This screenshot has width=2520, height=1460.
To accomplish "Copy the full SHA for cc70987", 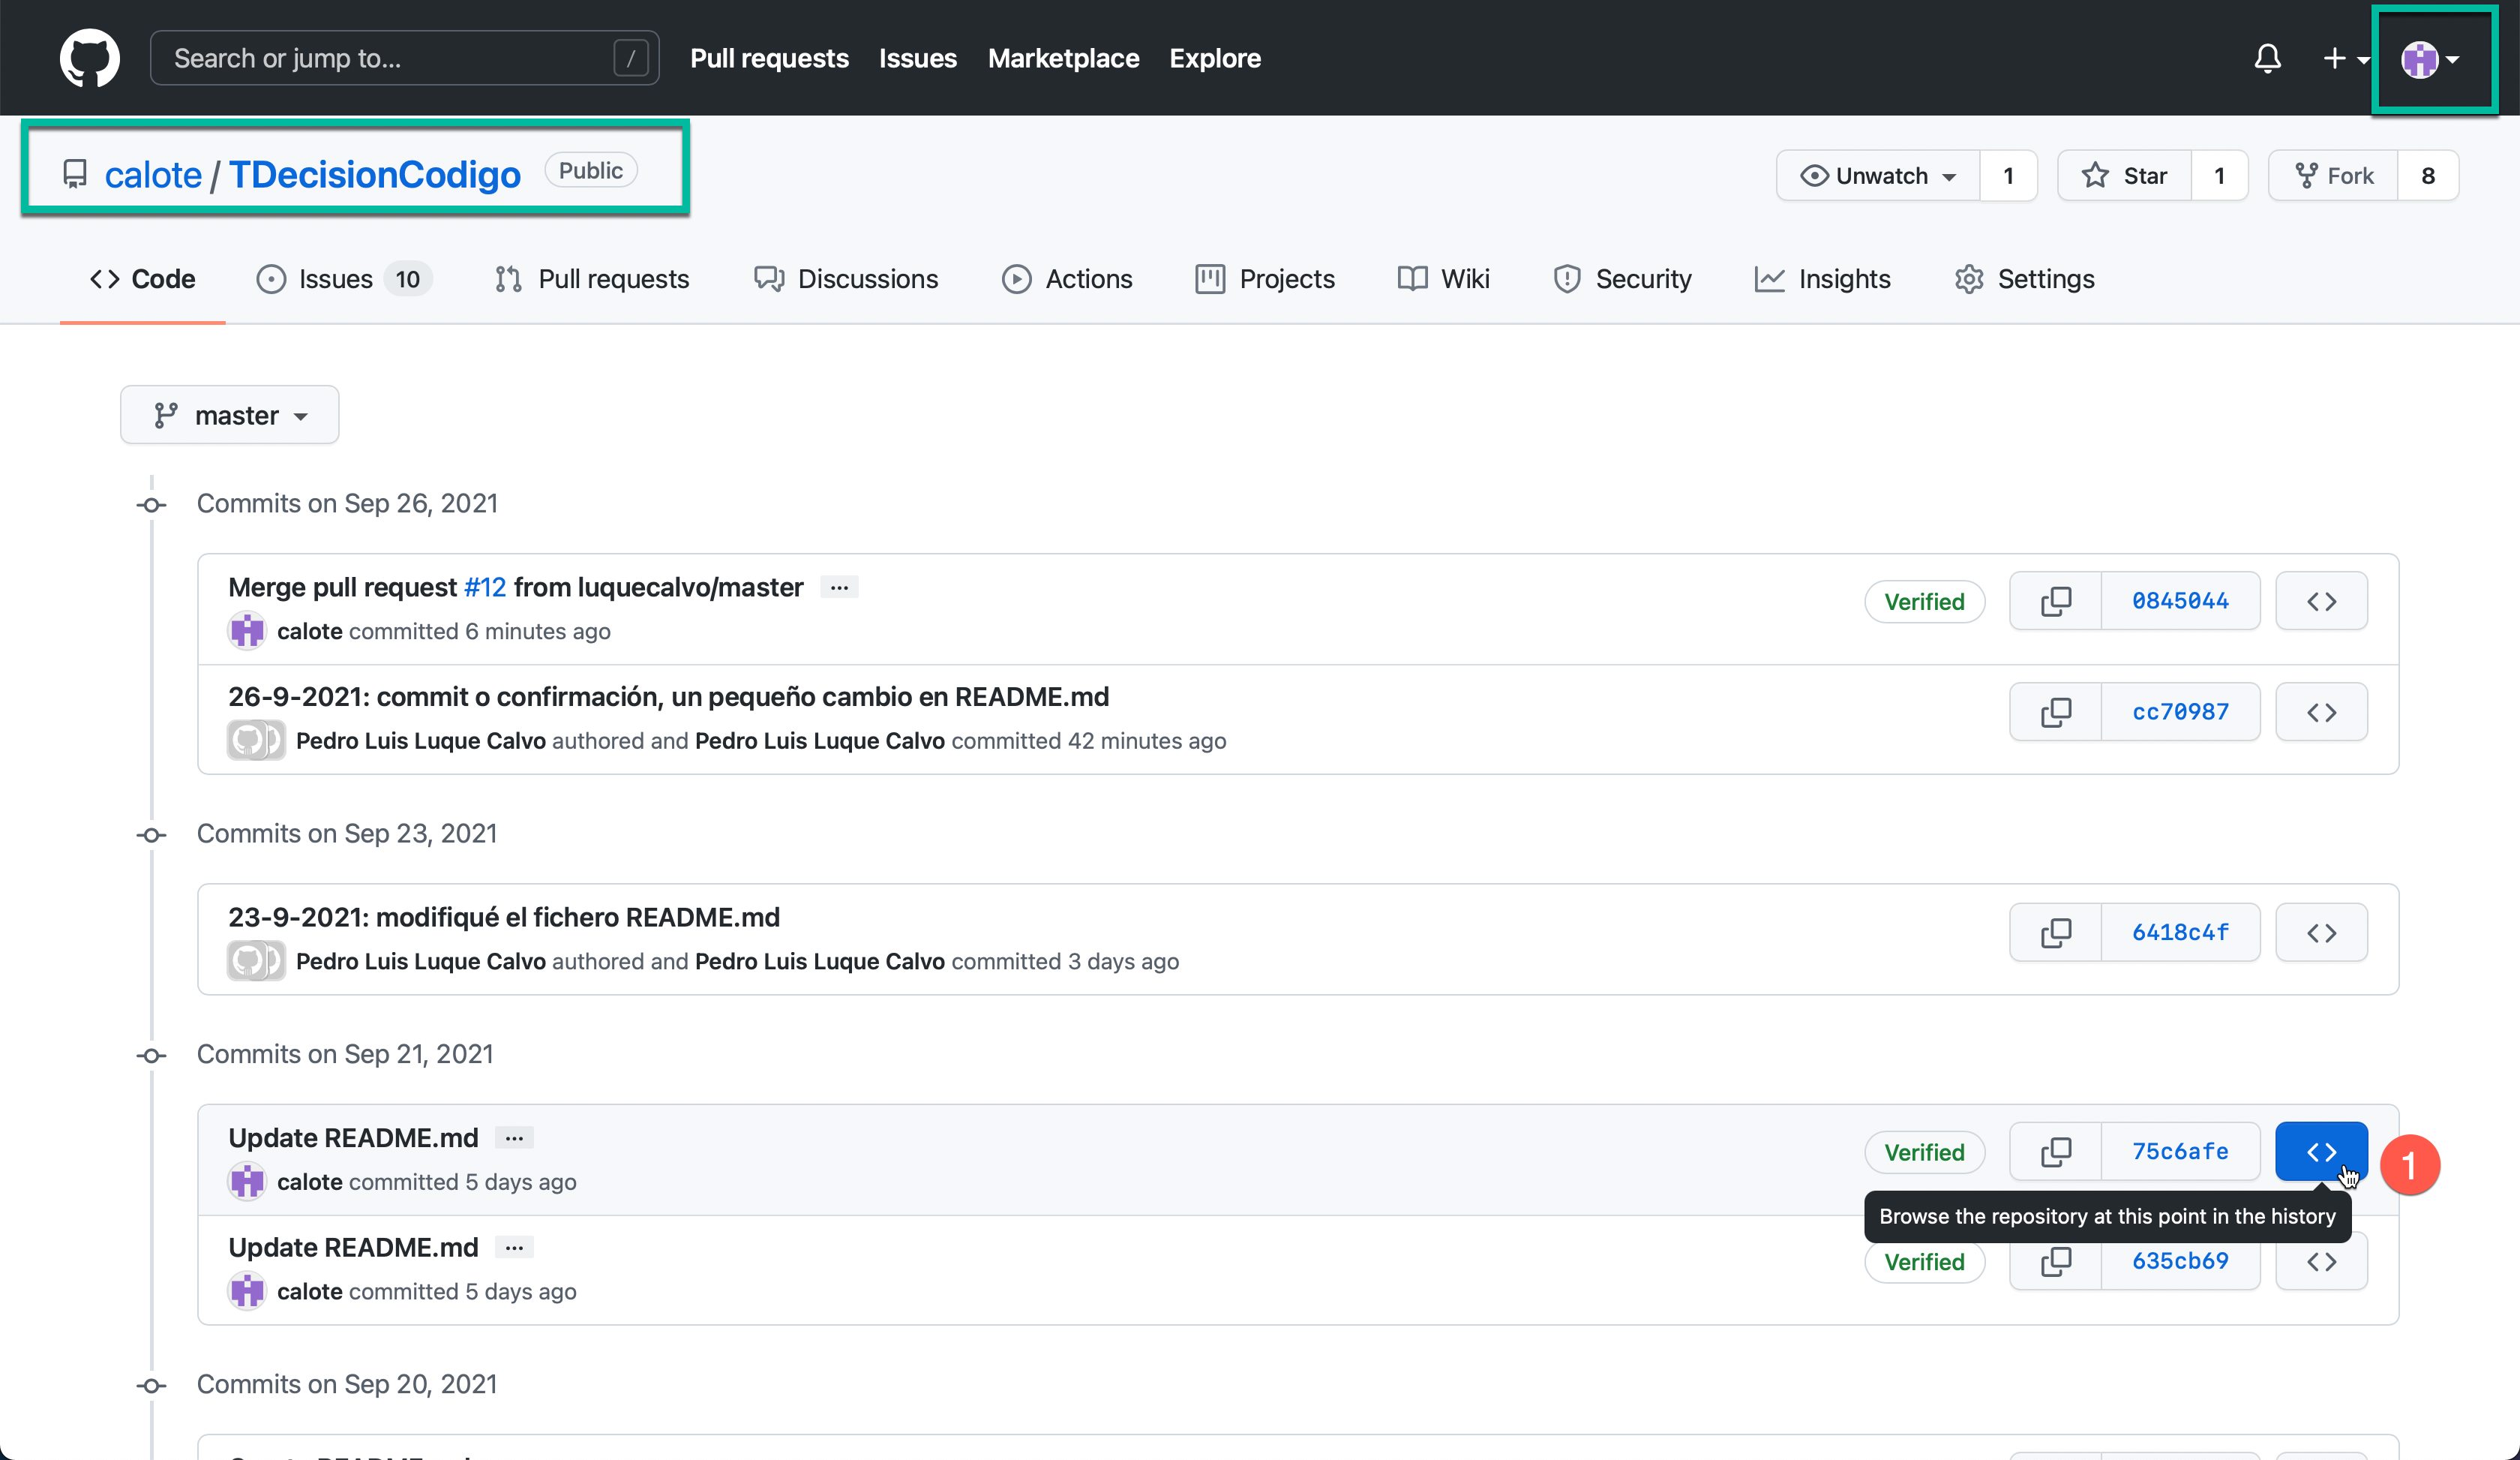I will pyautogui.click(x=2056, y=712).
